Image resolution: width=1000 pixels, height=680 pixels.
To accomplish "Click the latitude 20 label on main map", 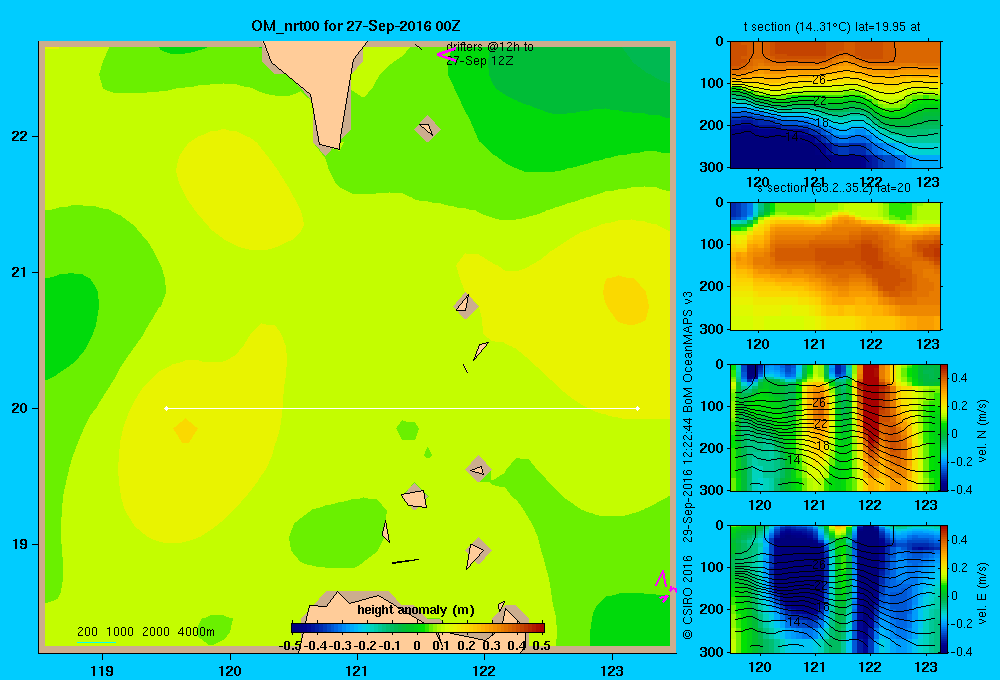I will pos(20,408).
